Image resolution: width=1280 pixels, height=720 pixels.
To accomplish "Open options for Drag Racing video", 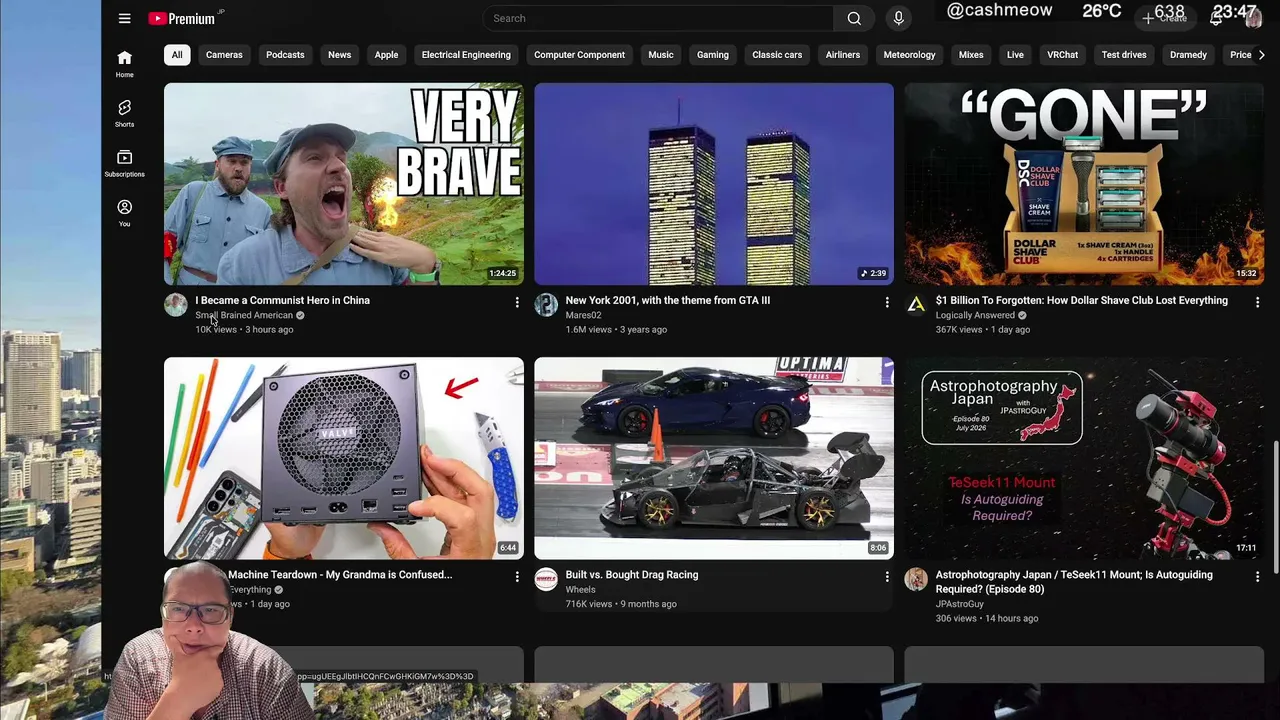I will click(887, 576).
